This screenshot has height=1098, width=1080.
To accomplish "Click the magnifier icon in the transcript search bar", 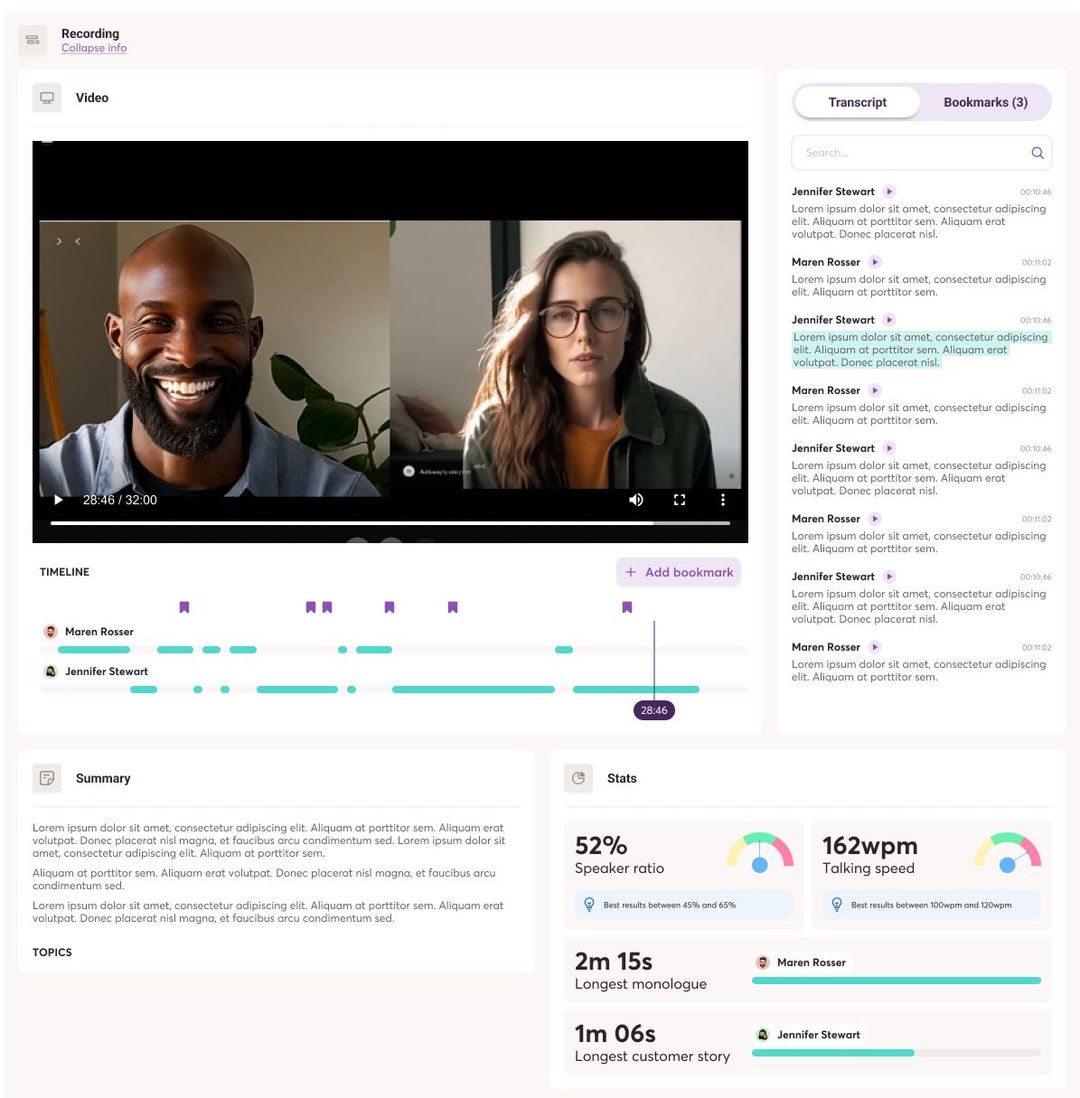I will click(x=1037, y=152).
